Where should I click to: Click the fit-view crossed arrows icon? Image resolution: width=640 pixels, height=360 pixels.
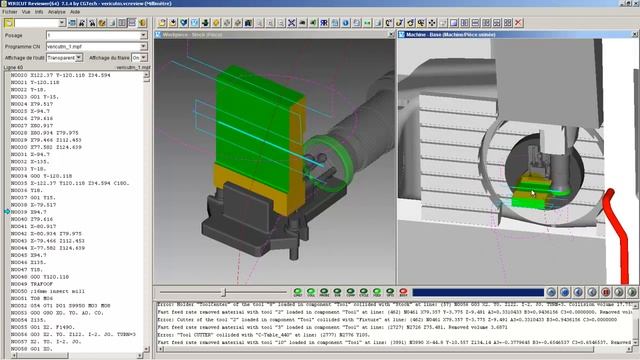click(291, 23)
